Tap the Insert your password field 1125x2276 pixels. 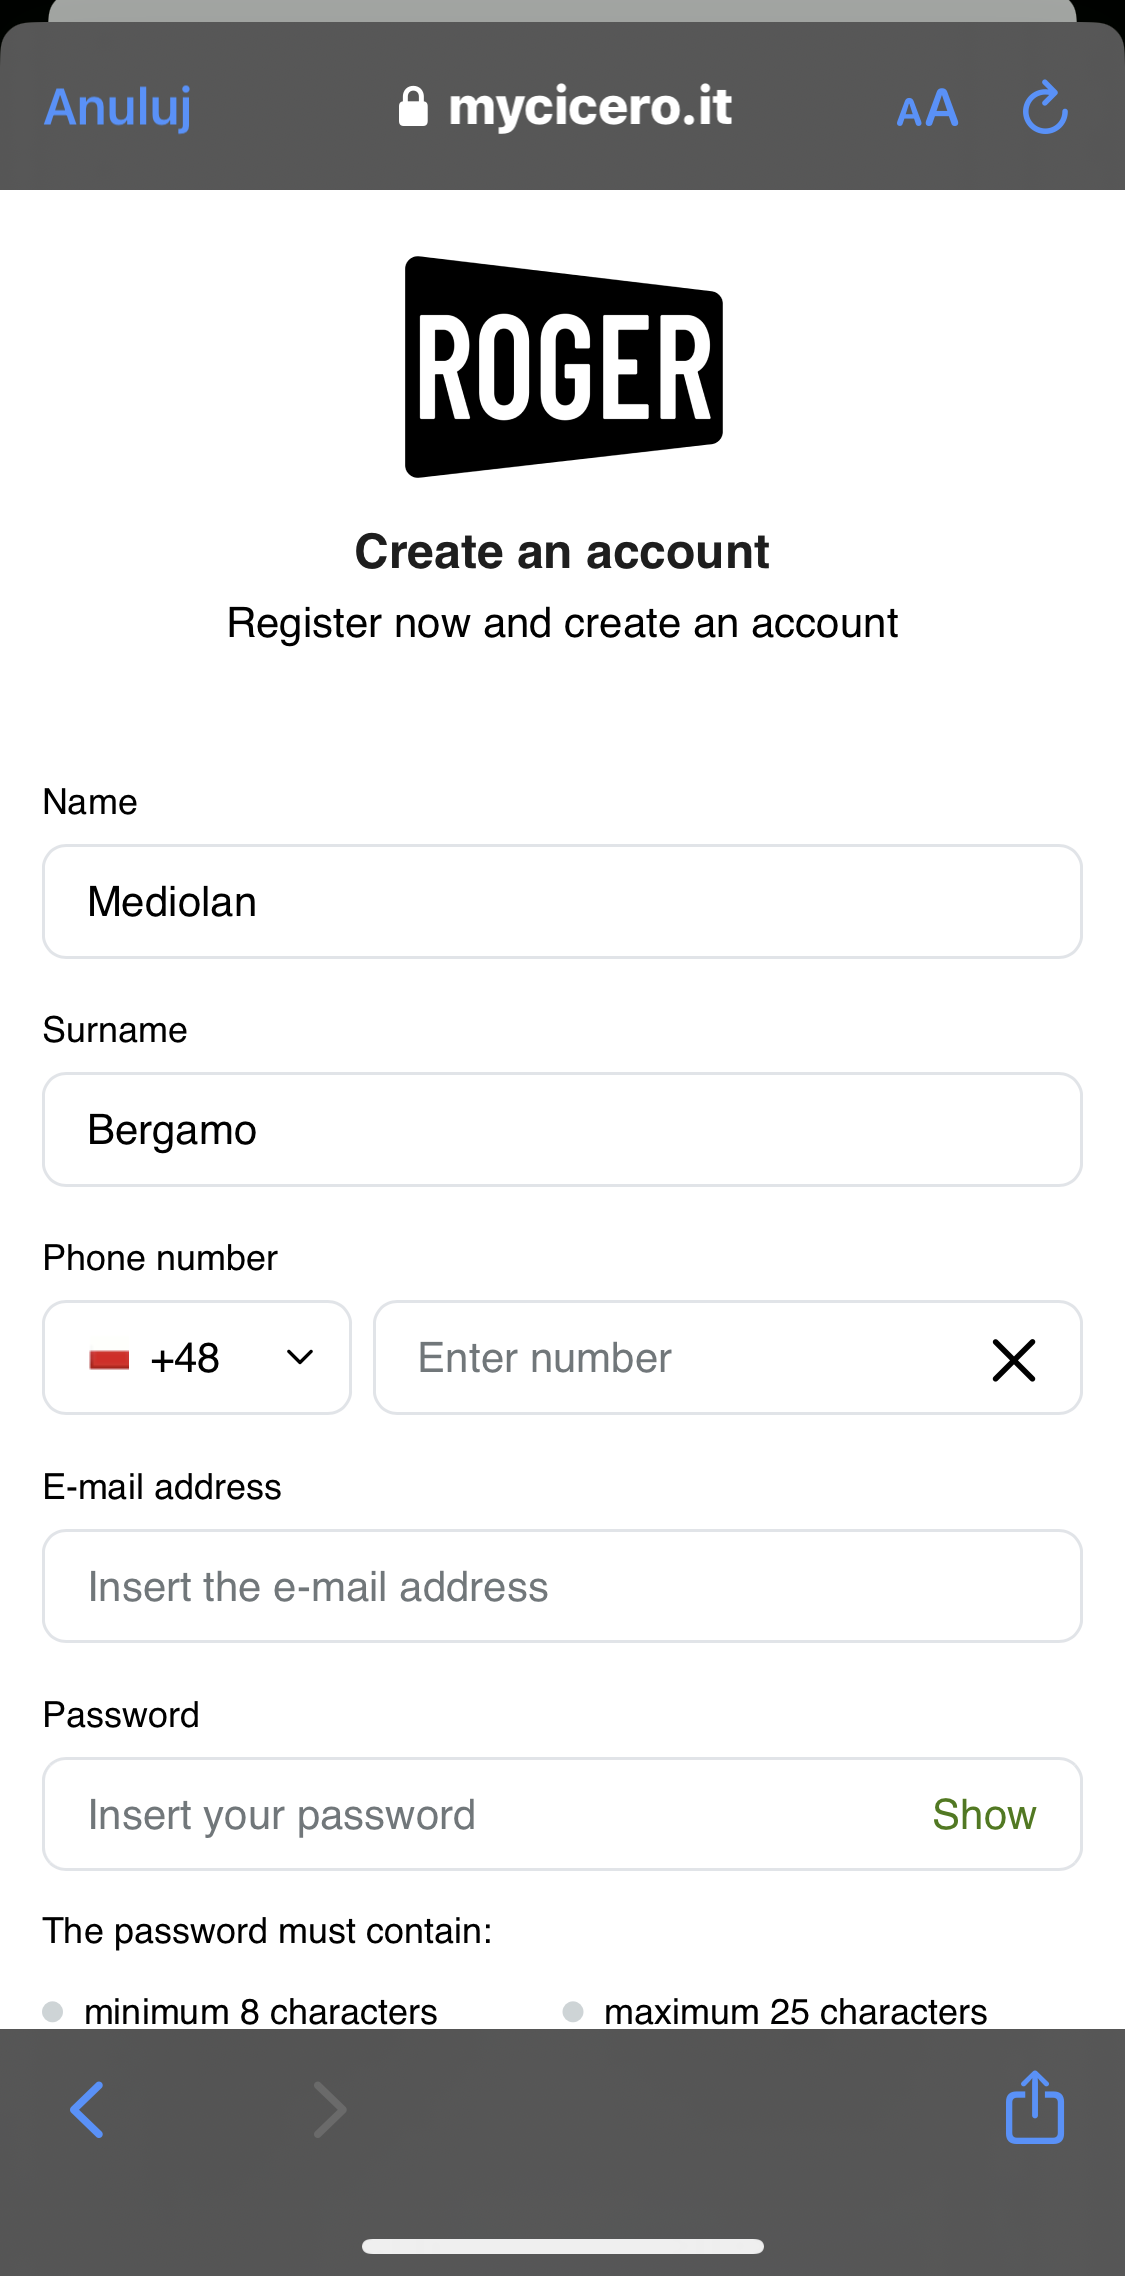coord(480,1815)
